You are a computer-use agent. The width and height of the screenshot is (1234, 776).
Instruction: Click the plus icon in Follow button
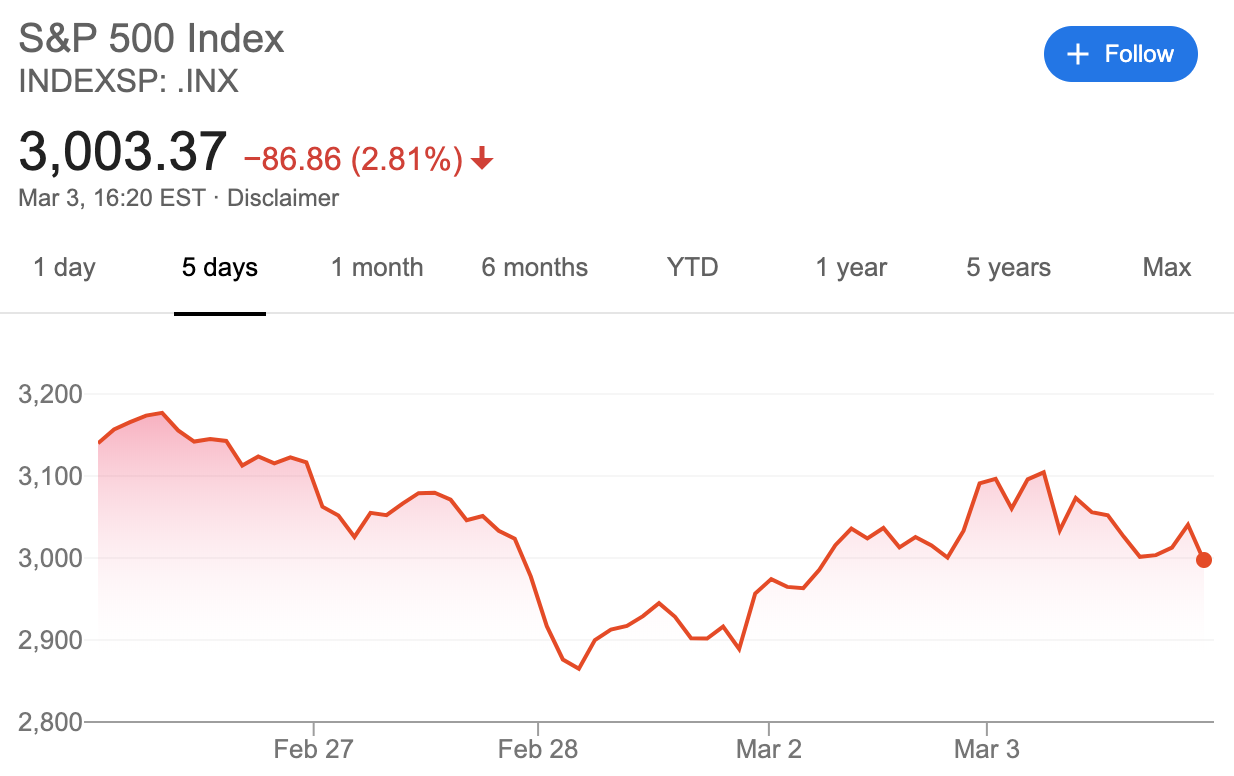[1077, 54]
